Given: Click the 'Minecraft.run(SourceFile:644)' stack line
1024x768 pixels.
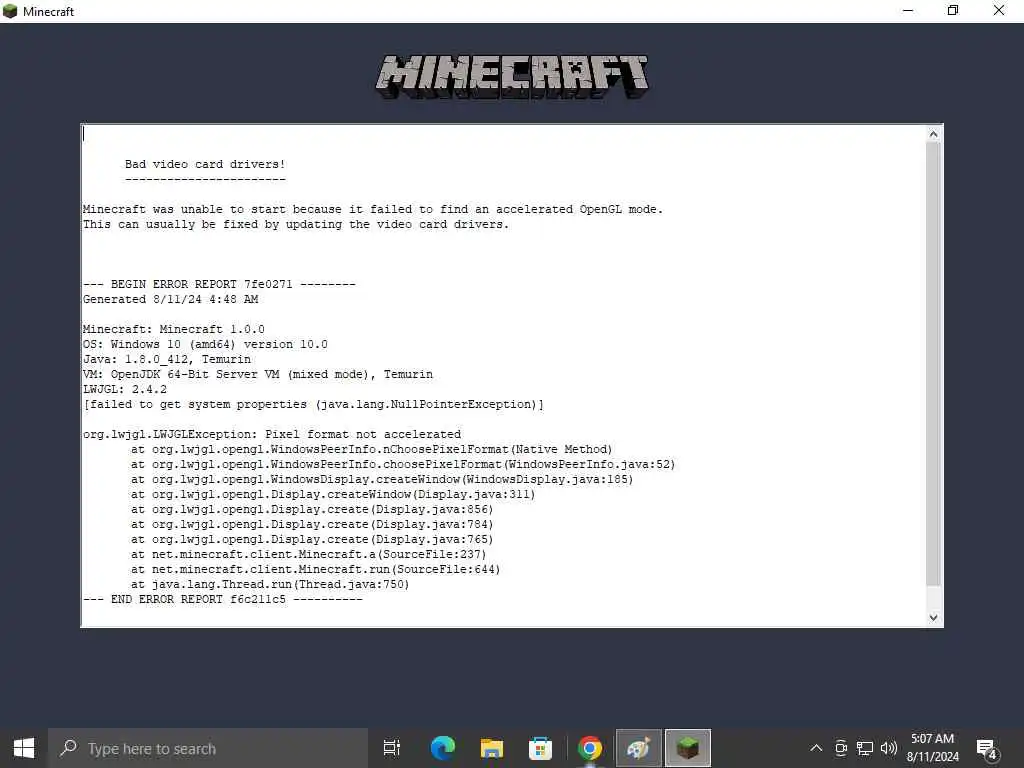Looking at the screenshot, I should point(315,570).
